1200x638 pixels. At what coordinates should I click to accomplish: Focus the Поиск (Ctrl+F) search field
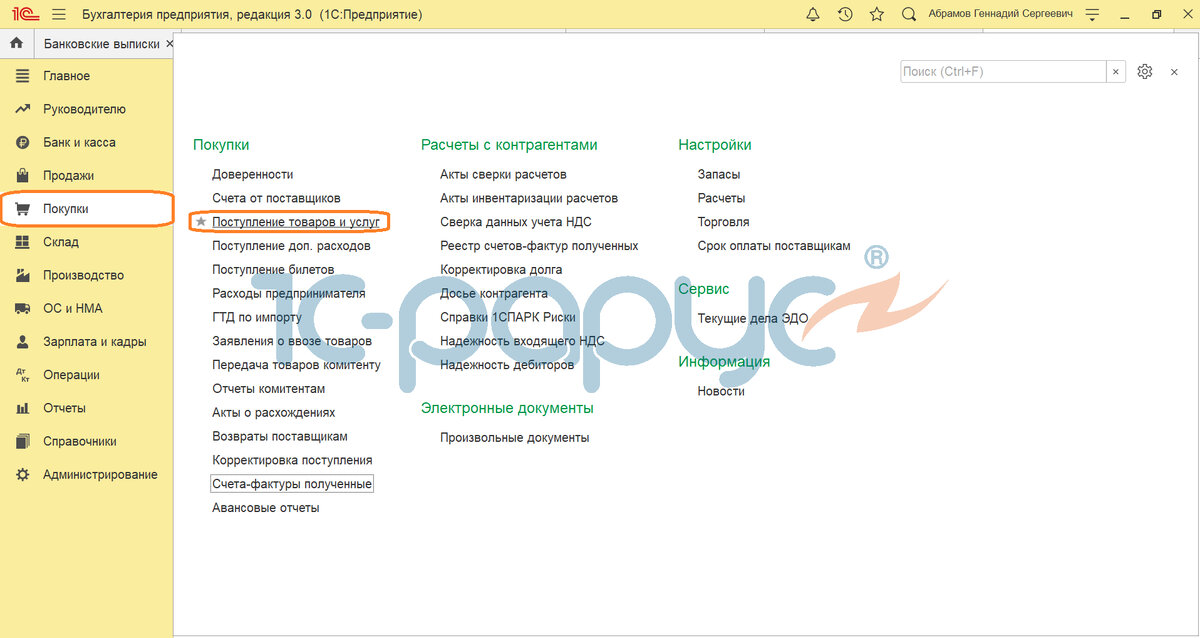[1003, 72]
